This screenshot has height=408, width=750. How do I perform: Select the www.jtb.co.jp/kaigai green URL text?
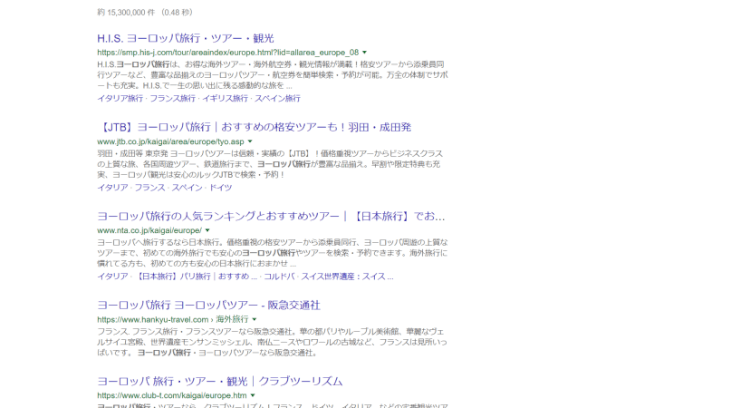171,142
